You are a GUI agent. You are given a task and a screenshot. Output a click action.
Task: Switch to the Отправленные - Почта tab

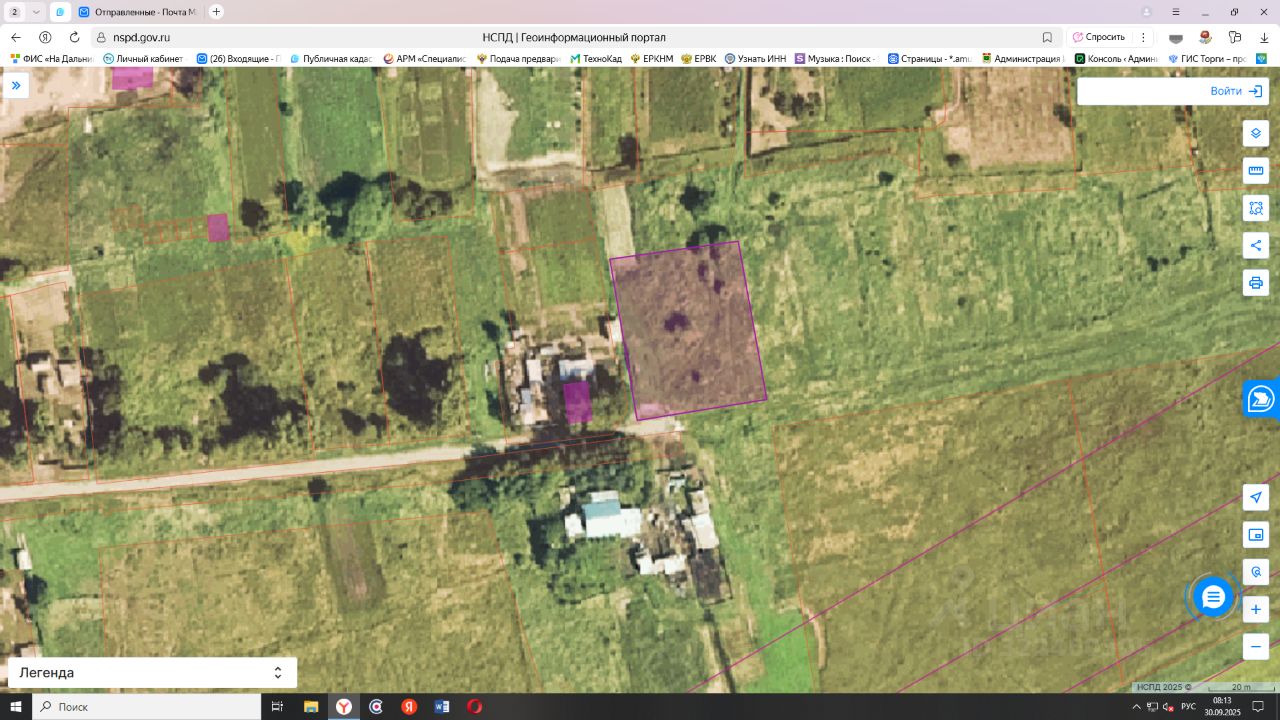138,12
